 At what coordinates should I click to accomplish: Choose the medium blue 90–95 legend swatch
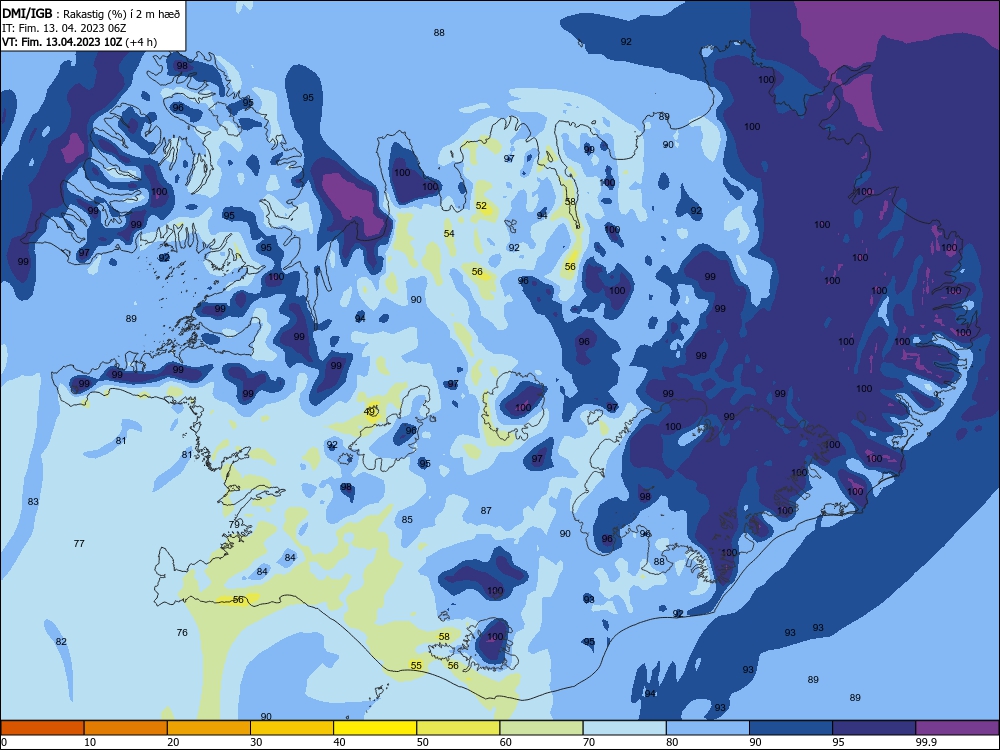click(791, 728)
